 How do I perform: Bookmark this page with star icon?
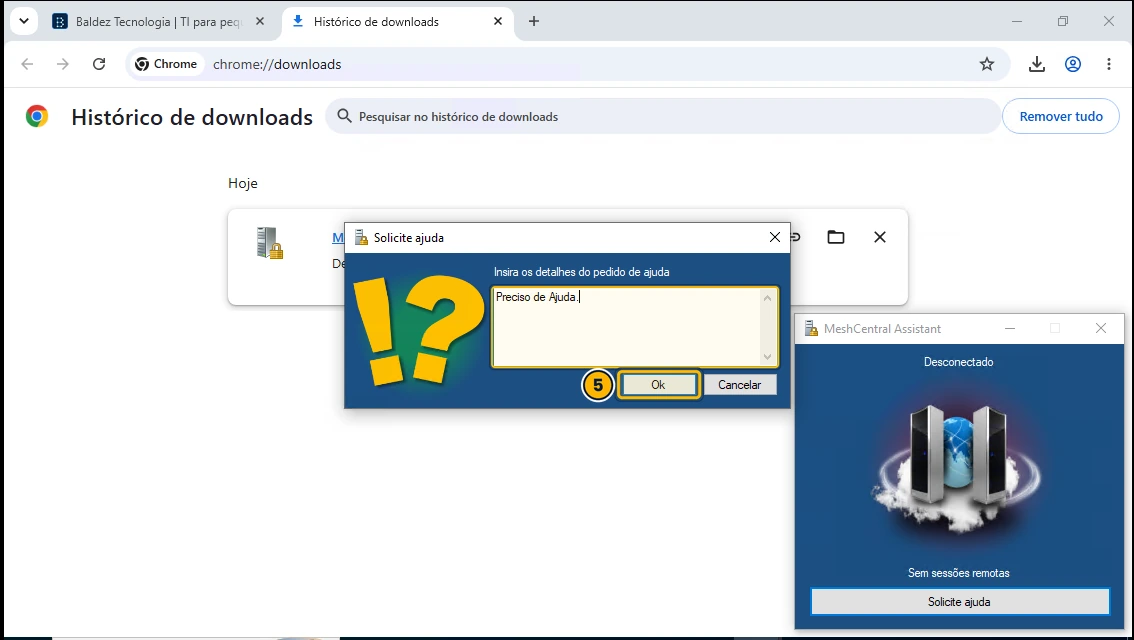click(986, 64)
